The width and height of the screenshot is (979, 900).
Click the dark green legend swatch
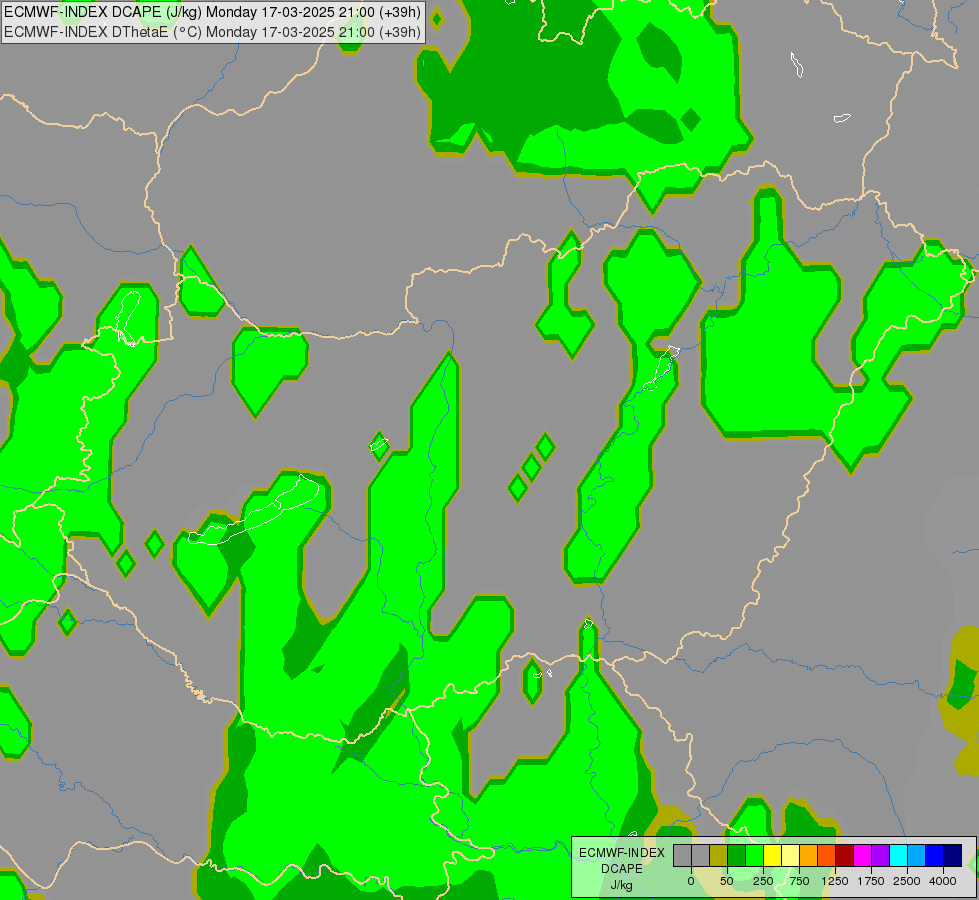pyautogui.click(x=736, y=855)
